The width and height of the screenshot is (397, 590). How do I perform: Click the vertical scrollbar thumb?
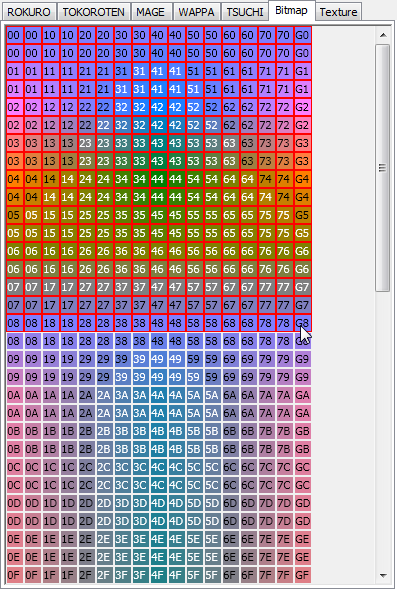(x=382, y=167)
